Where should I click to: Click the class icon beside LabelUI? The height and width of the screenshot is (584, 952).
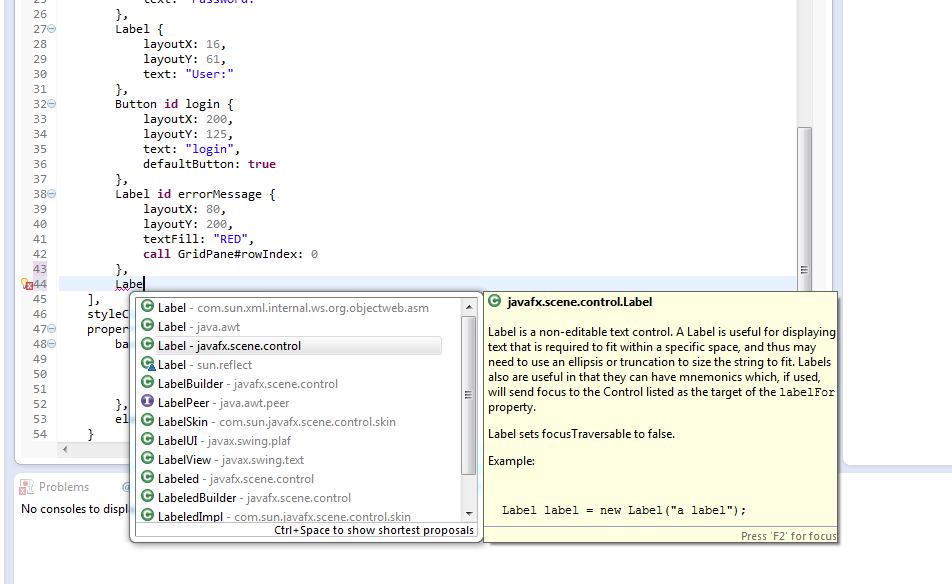pyautogui.click(x=147, y=440)
